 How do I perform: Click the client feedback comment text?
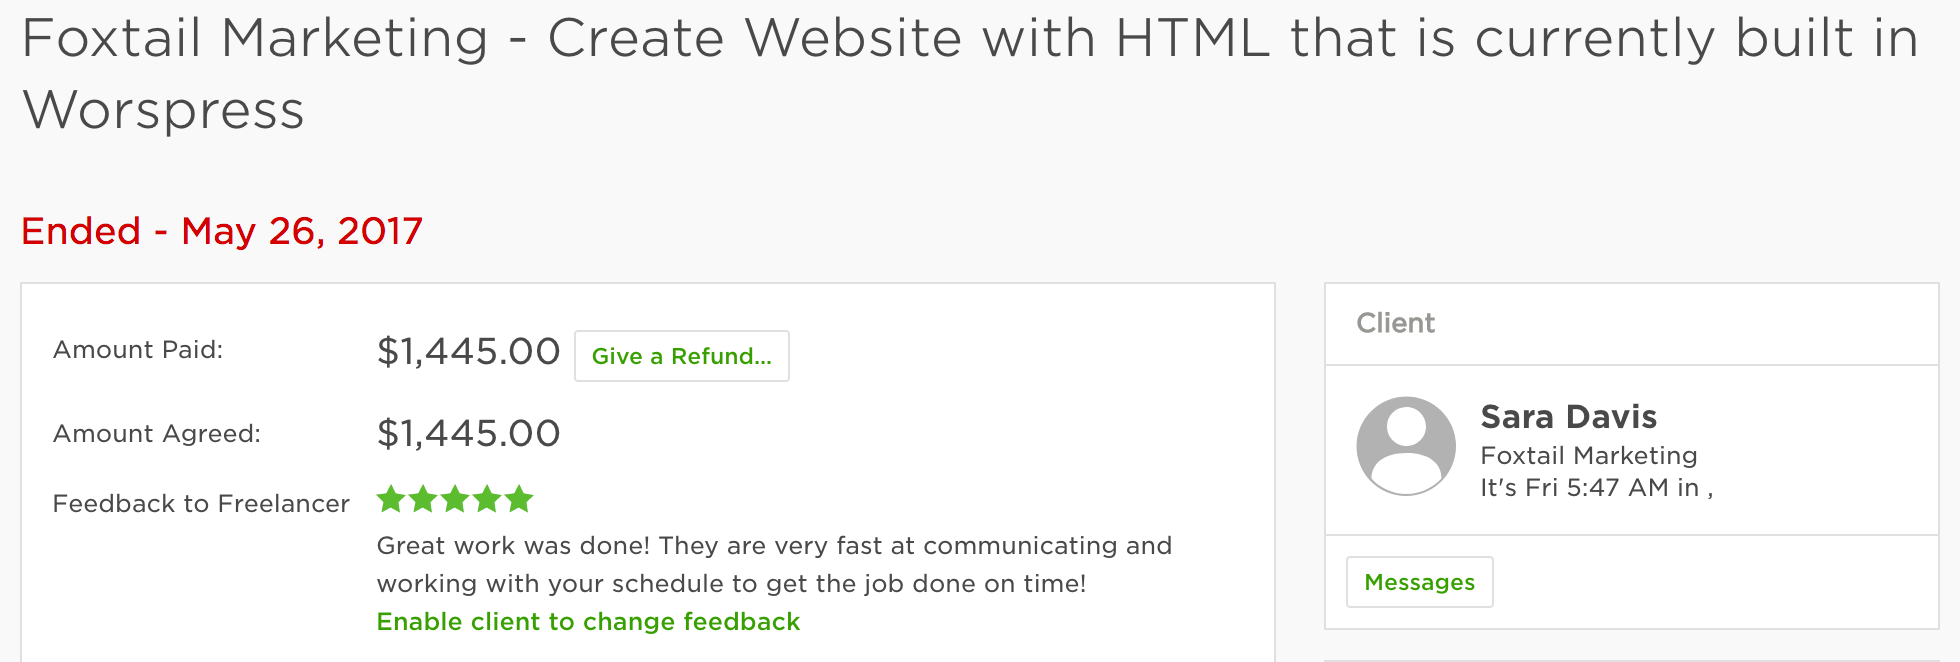[x=774, y=565]
